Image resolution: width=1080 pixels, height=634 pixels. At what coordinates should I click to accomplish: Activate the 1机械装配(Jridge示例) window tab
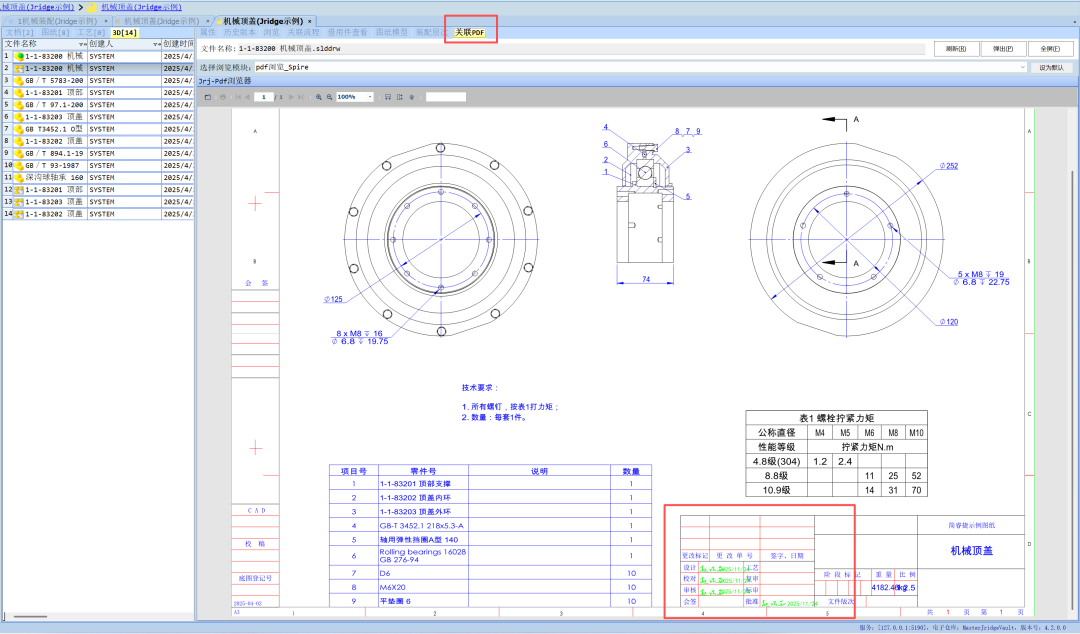(x=57, y=21)
